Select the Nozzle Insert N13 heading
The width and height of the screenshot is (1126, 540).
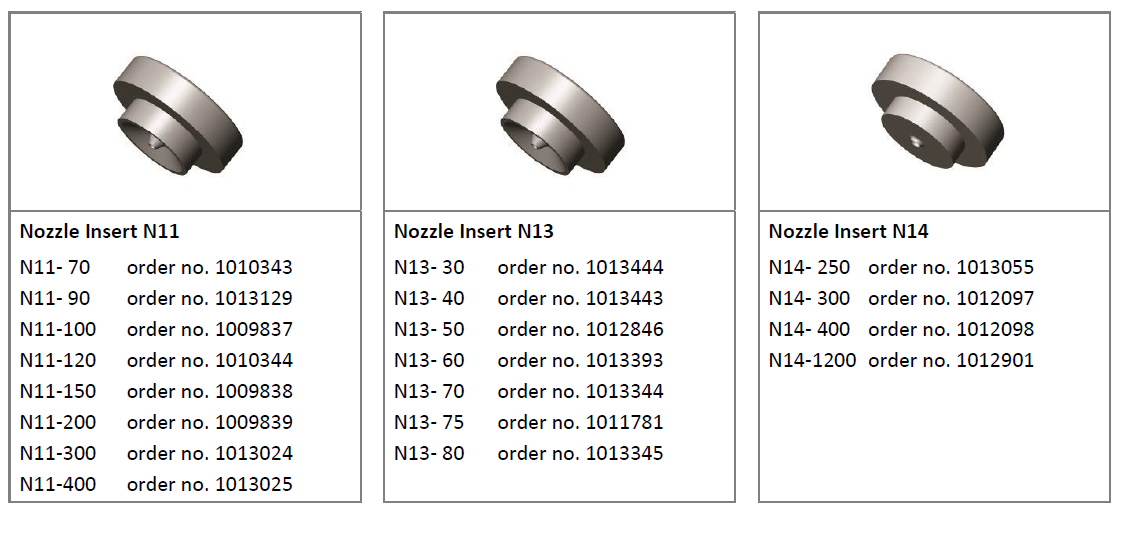click(474, 231)
